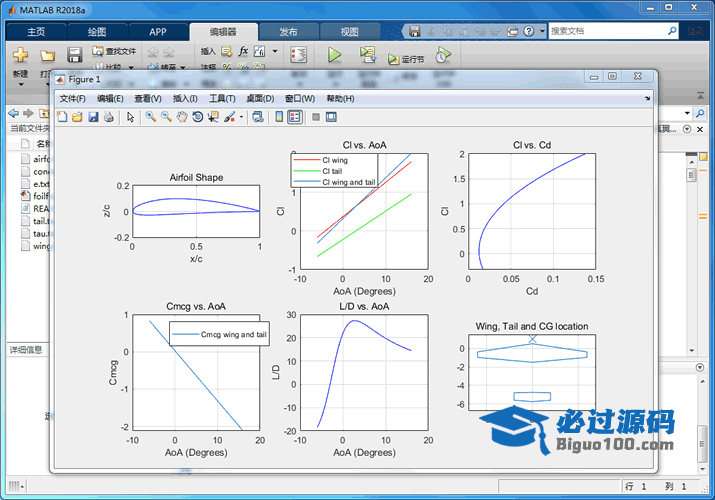Toggle the Edit Plot arrow pointer
This screenshot has width=715, height=500.
click(x=130, y=117)
